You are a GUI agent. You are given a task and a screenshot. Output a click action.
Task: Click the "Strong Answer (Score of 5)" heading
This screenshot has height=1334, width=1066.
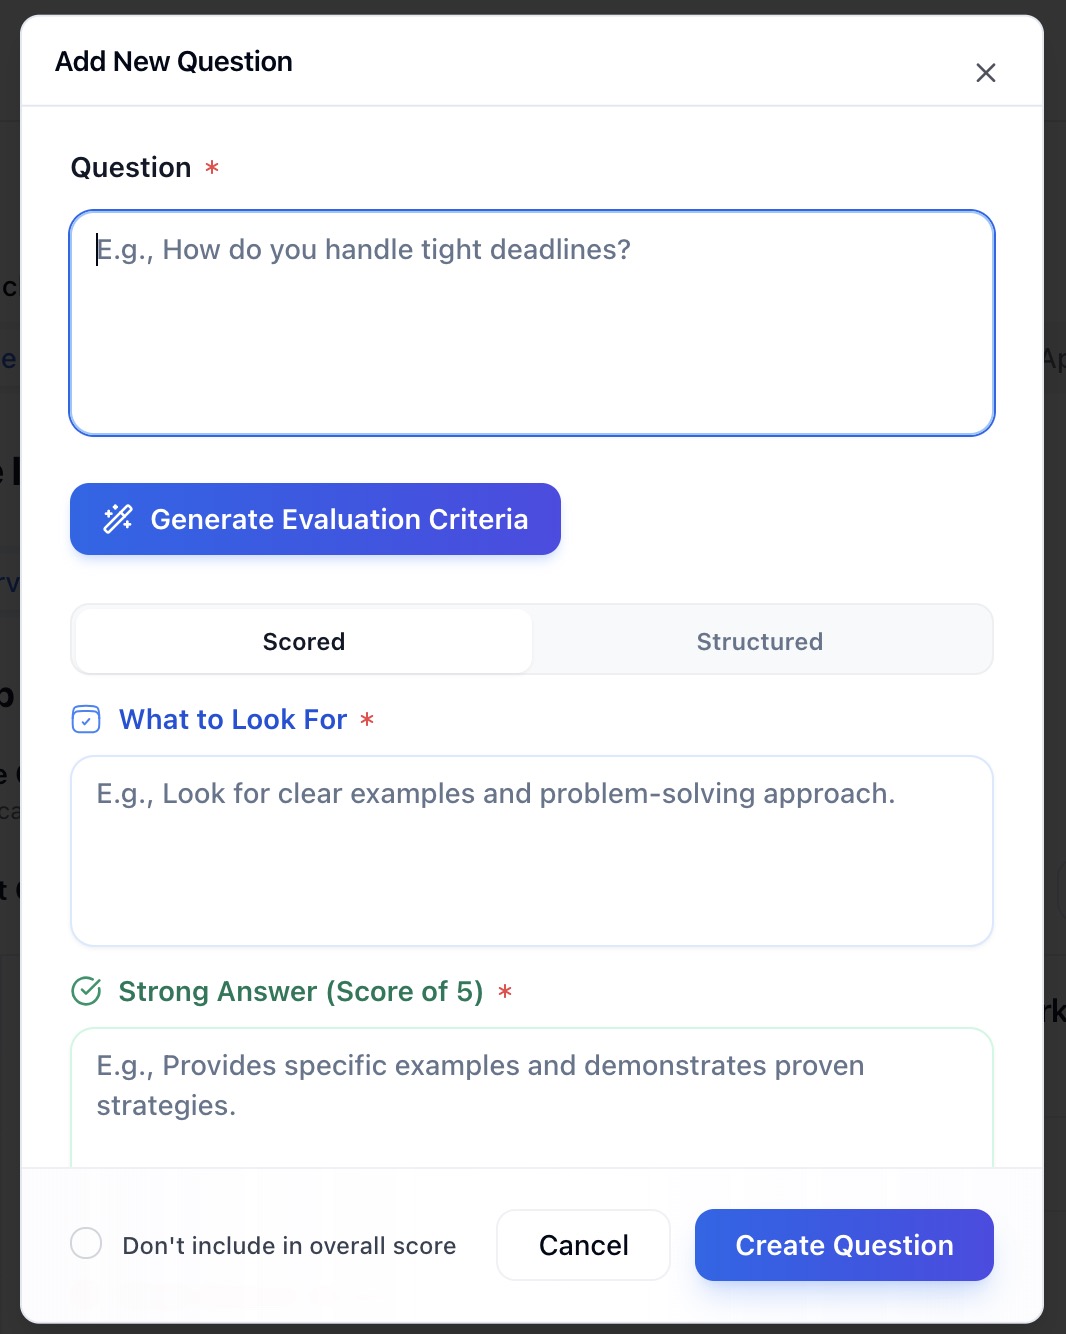click(301, 992)
